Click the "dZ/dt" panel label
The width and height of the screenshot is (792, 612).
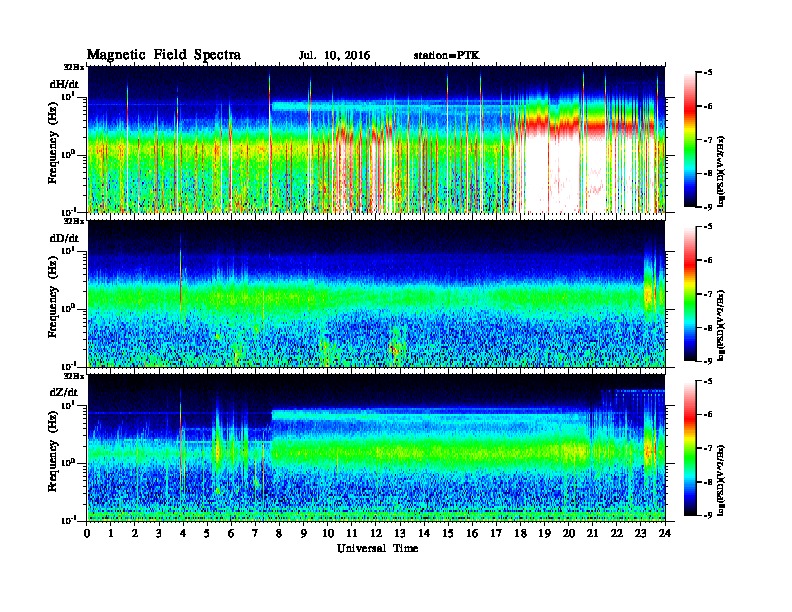tap(64, 392)
